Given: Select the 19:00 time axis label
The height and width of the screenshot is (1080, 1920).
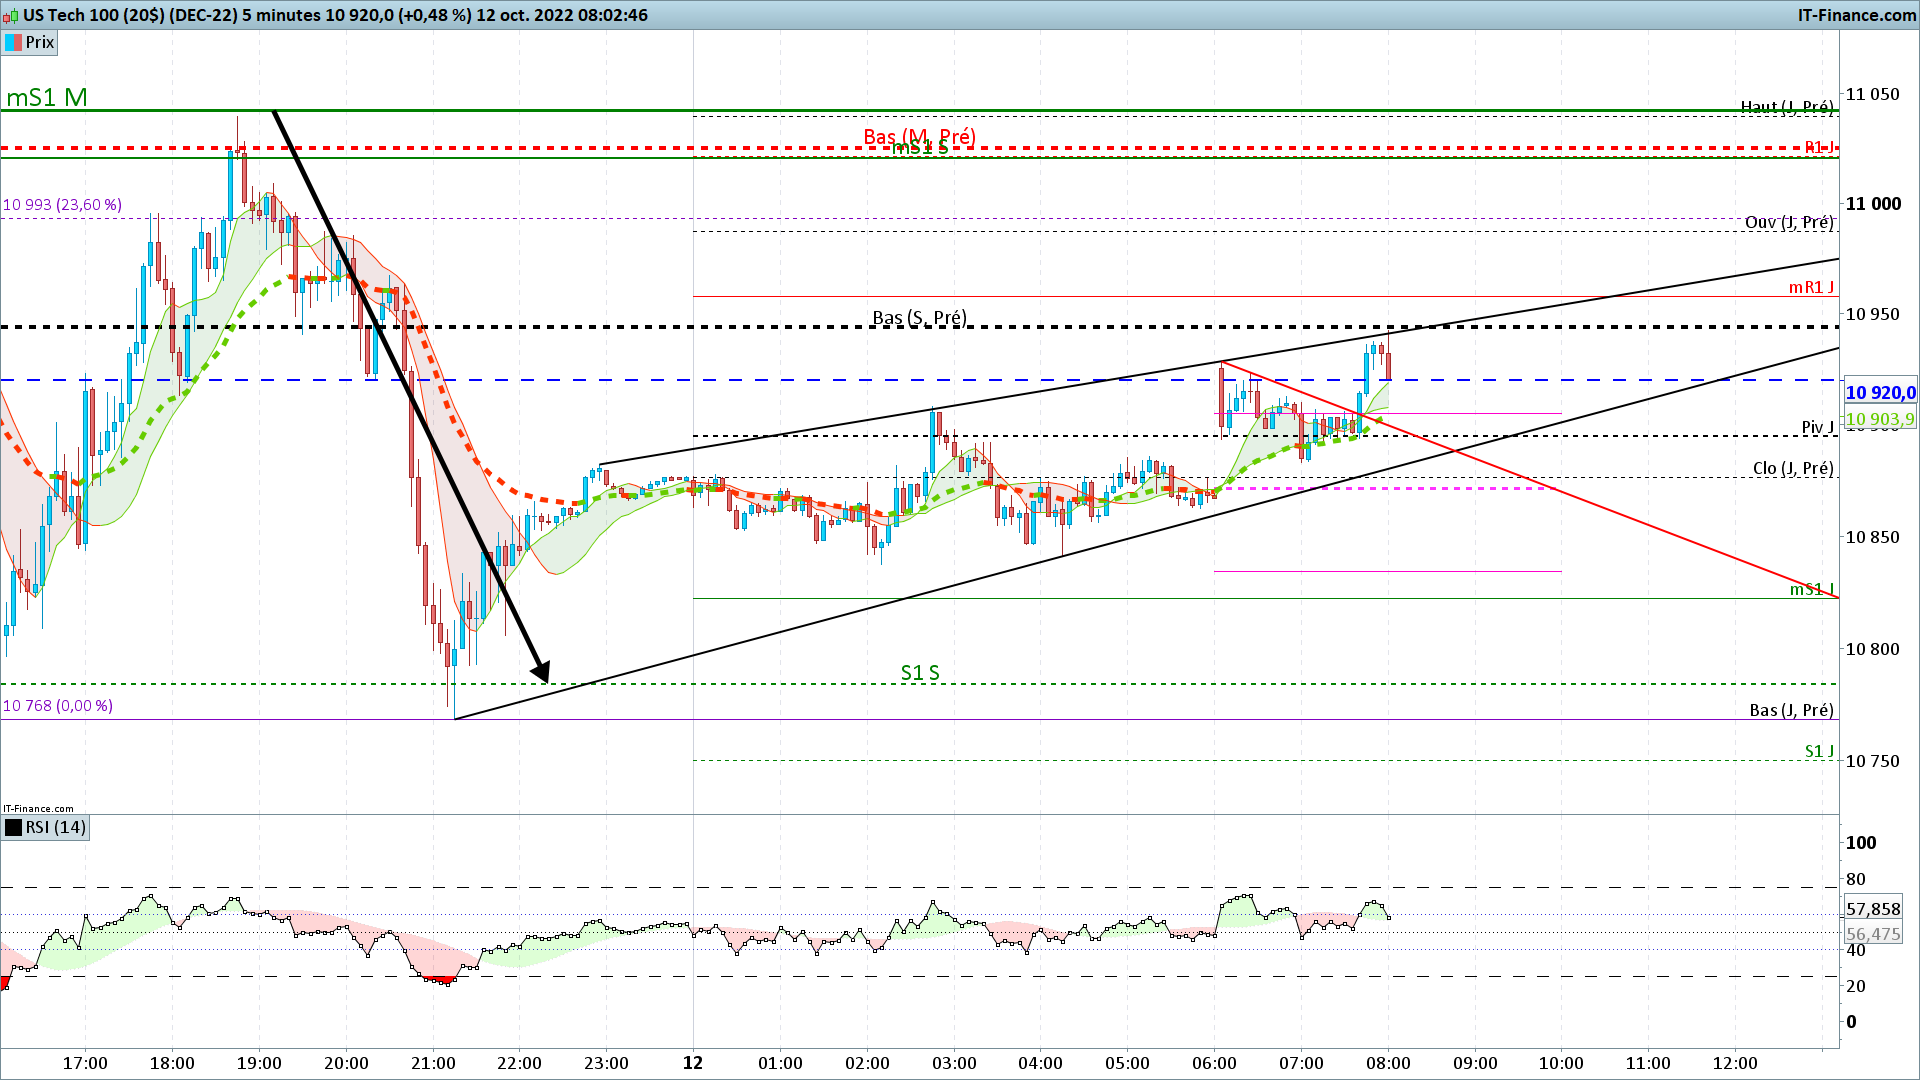Looking at the screenshot, I should 259,1063.
